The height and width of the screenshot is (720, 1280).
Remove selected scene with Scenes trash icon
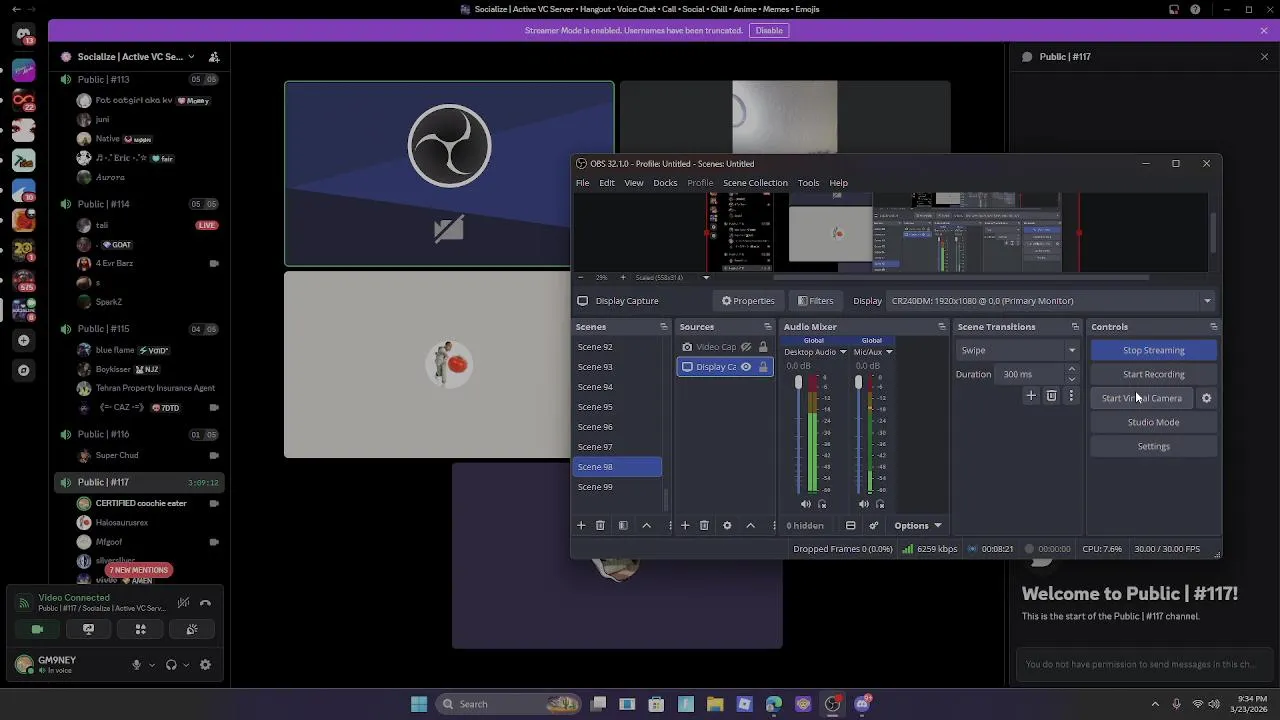(x=600, y=525)
